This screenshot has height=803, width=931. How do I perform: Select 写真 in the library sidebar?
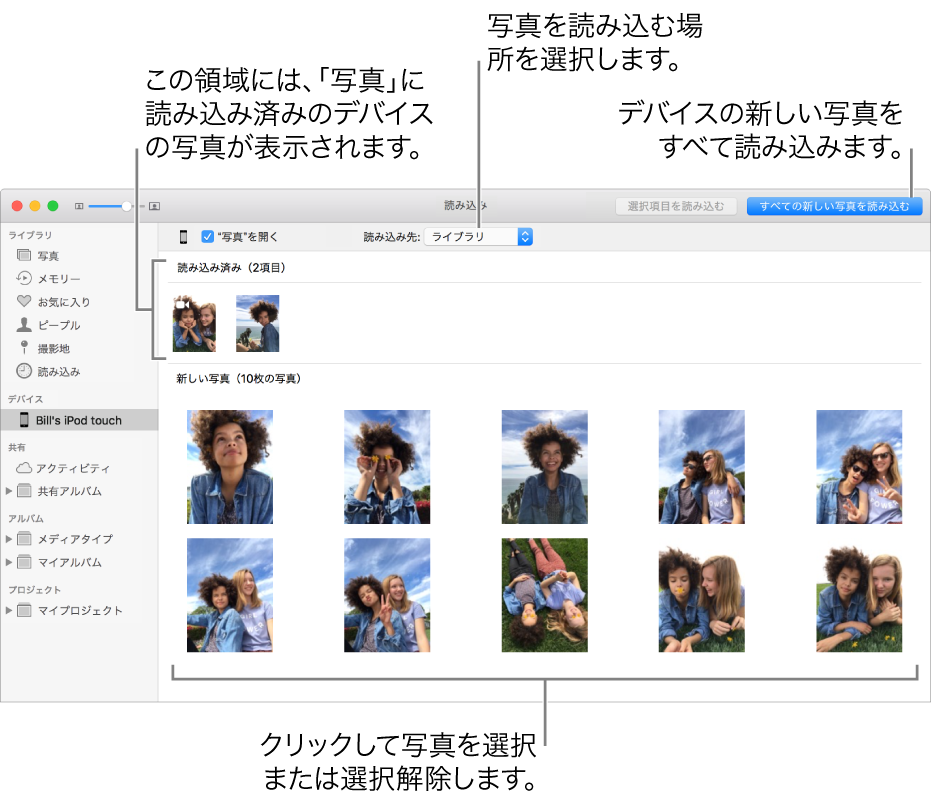(48, 255)
